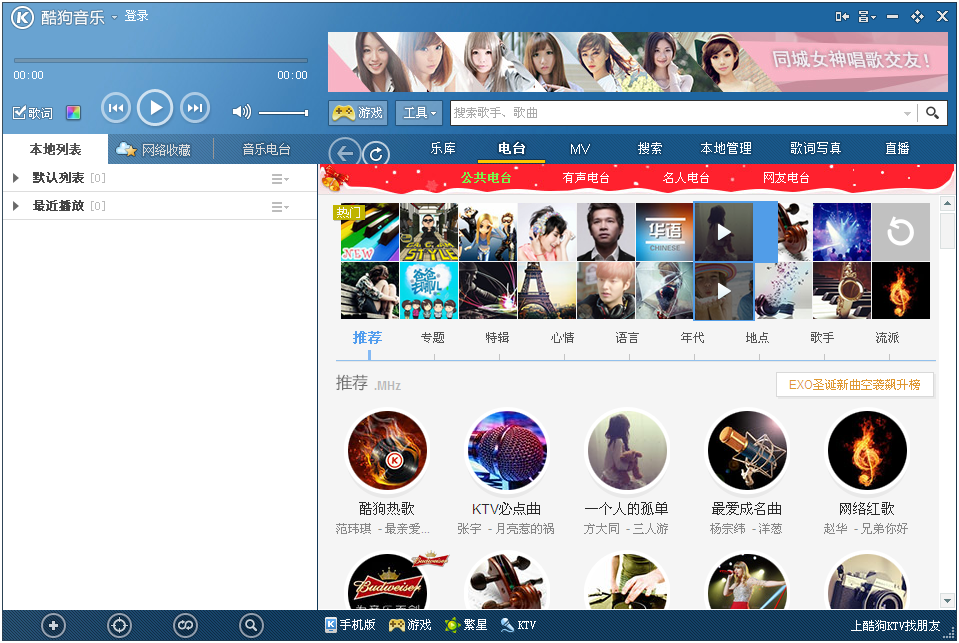Open the 直播 tab

pyautogui.click(x=897, y=148)
